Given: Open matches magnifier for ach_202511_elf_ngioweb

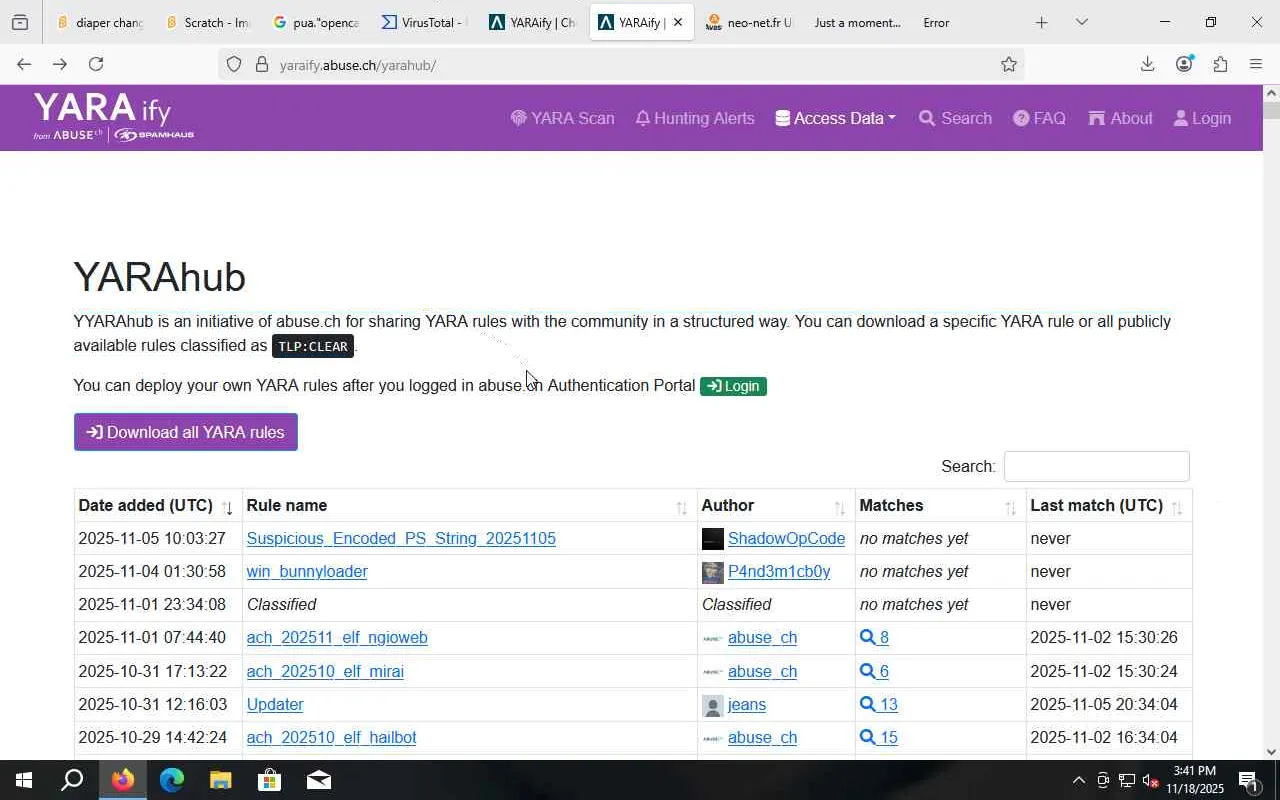Looking at the screenshot, I should [874, 638].
